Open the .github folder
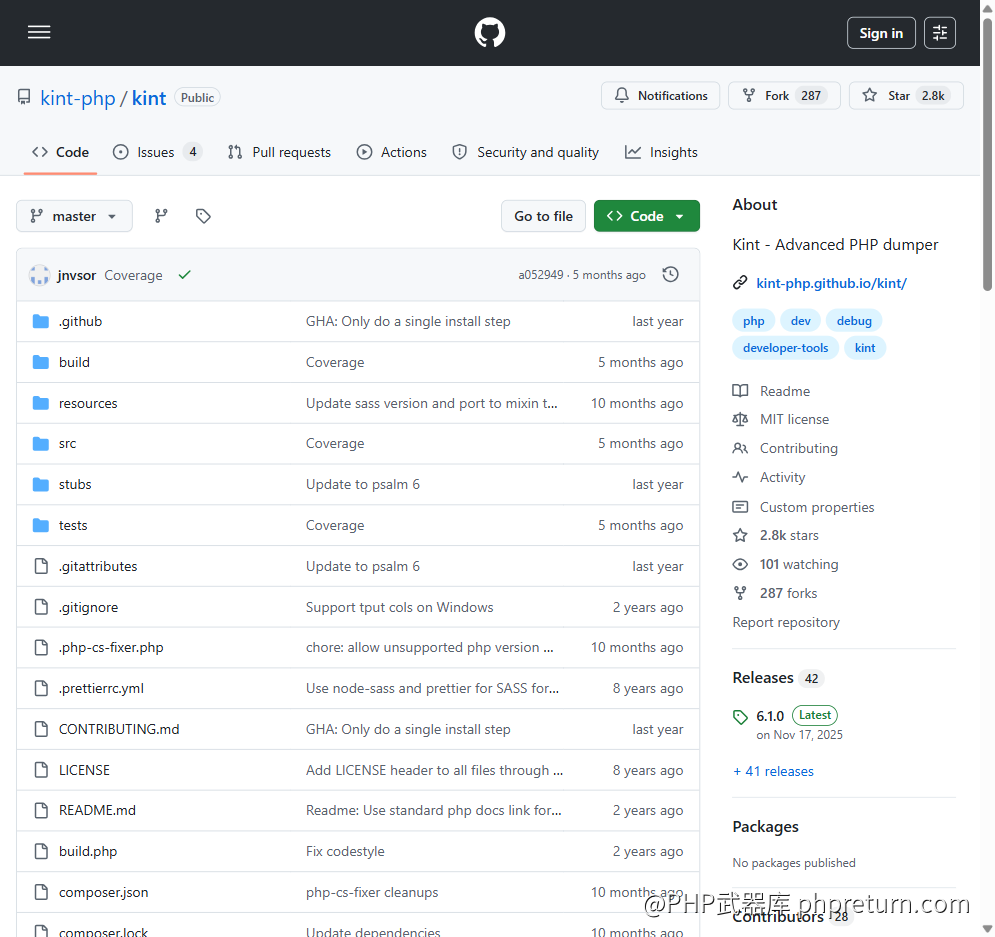 point(81,322)
